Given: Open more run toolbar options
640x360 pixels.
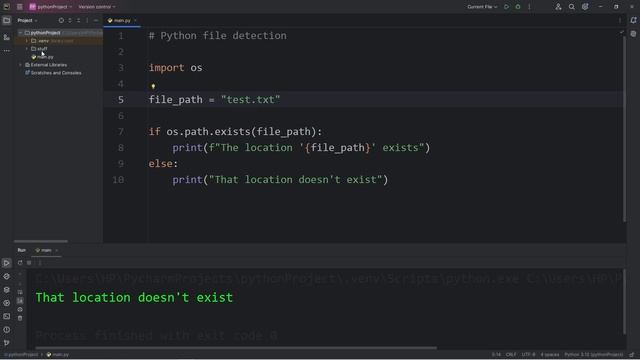Looking at the screenshot, I should coord(40,263).
